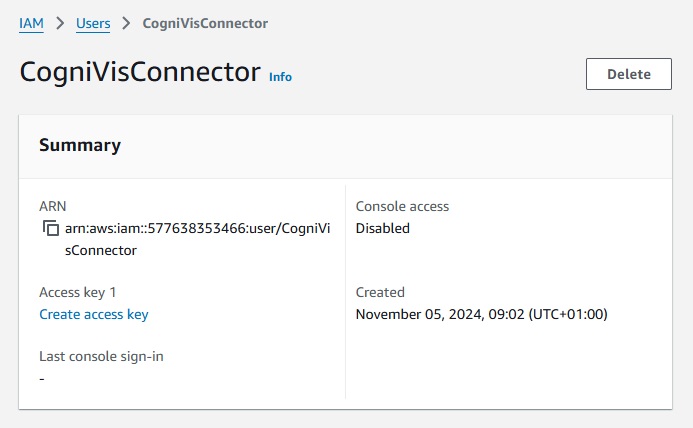Viewport: 693px width, 428px height.
Task: Click the Disabled console access status
Action: coord(382,228)
